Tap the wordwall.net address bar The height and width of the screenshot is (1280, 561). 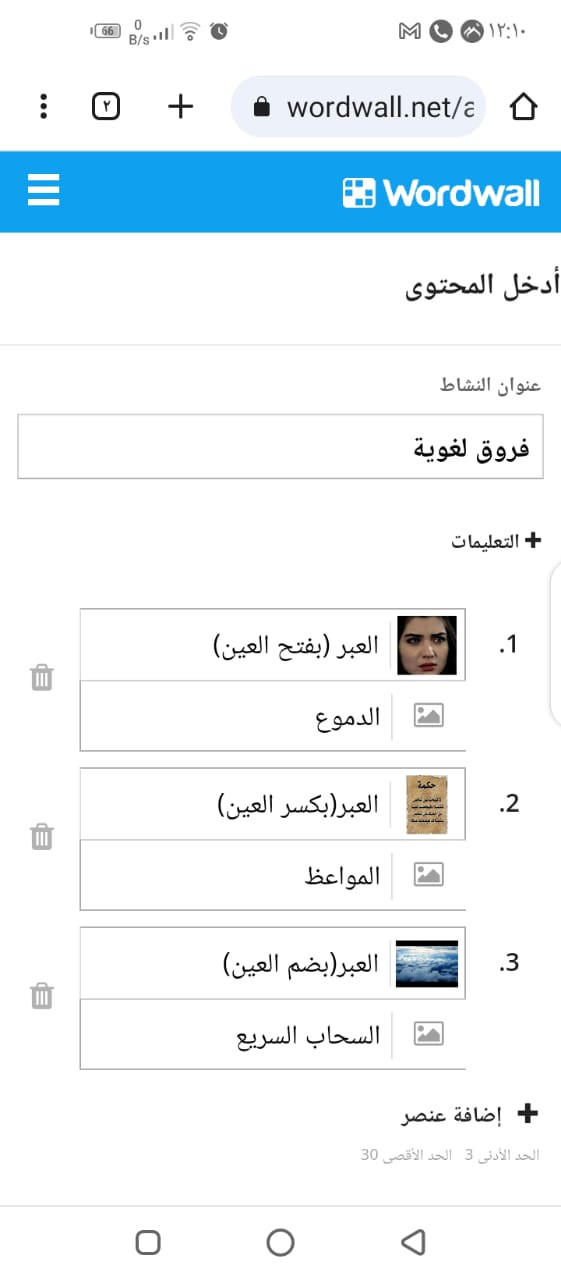[x=358, y=106]
